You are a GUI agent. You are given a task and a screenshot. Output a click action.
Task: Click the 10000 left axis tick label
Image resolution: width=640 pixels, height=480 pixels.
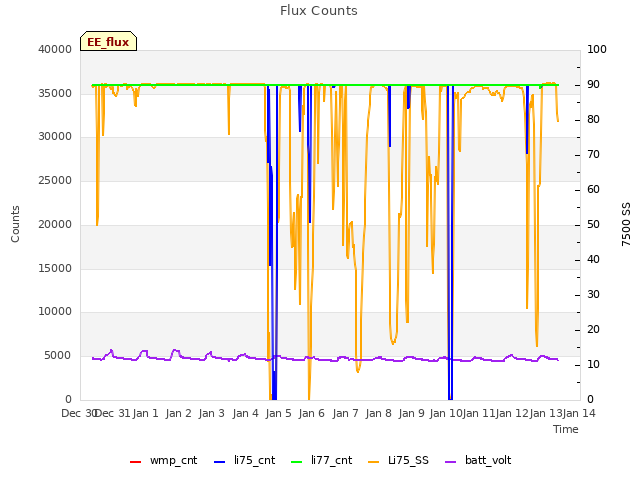coord(55,312)
